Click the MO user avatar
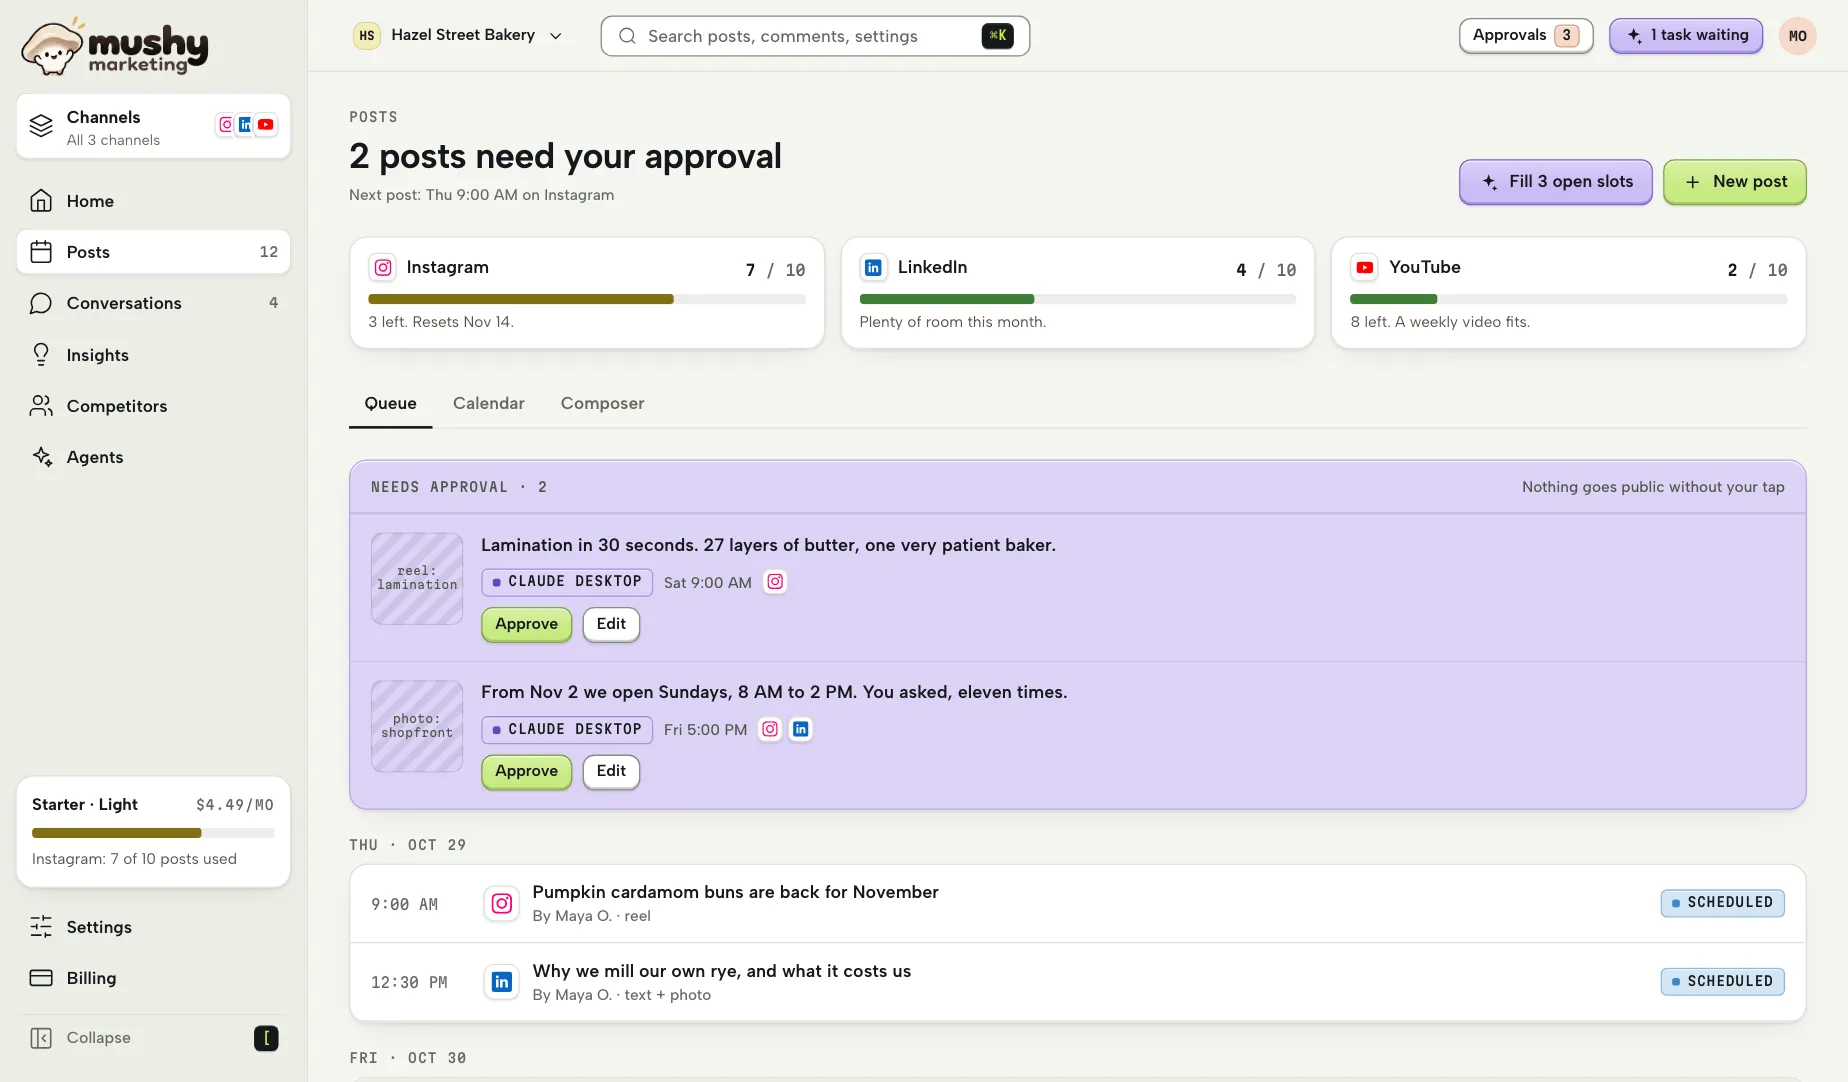 pos(1797,36)
